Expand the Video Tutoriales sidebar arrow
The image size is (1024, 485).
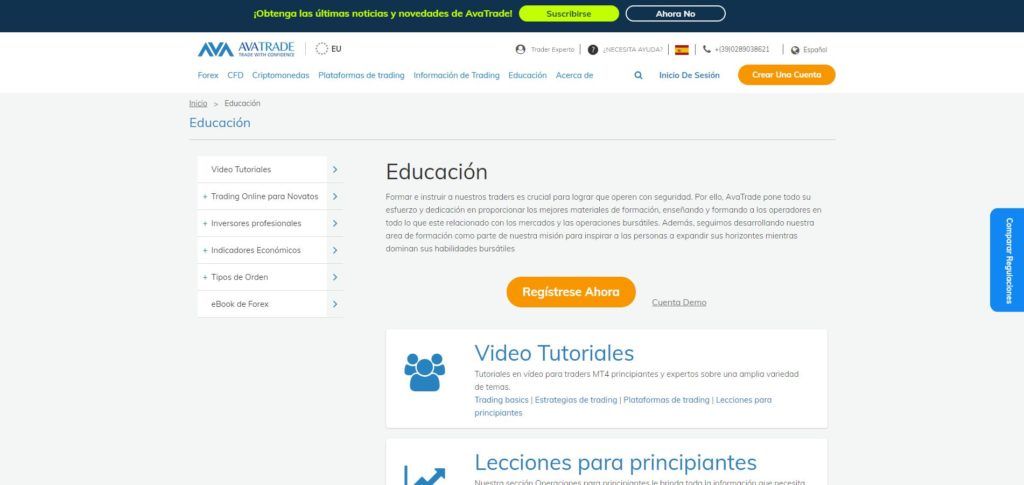(335, 169)
